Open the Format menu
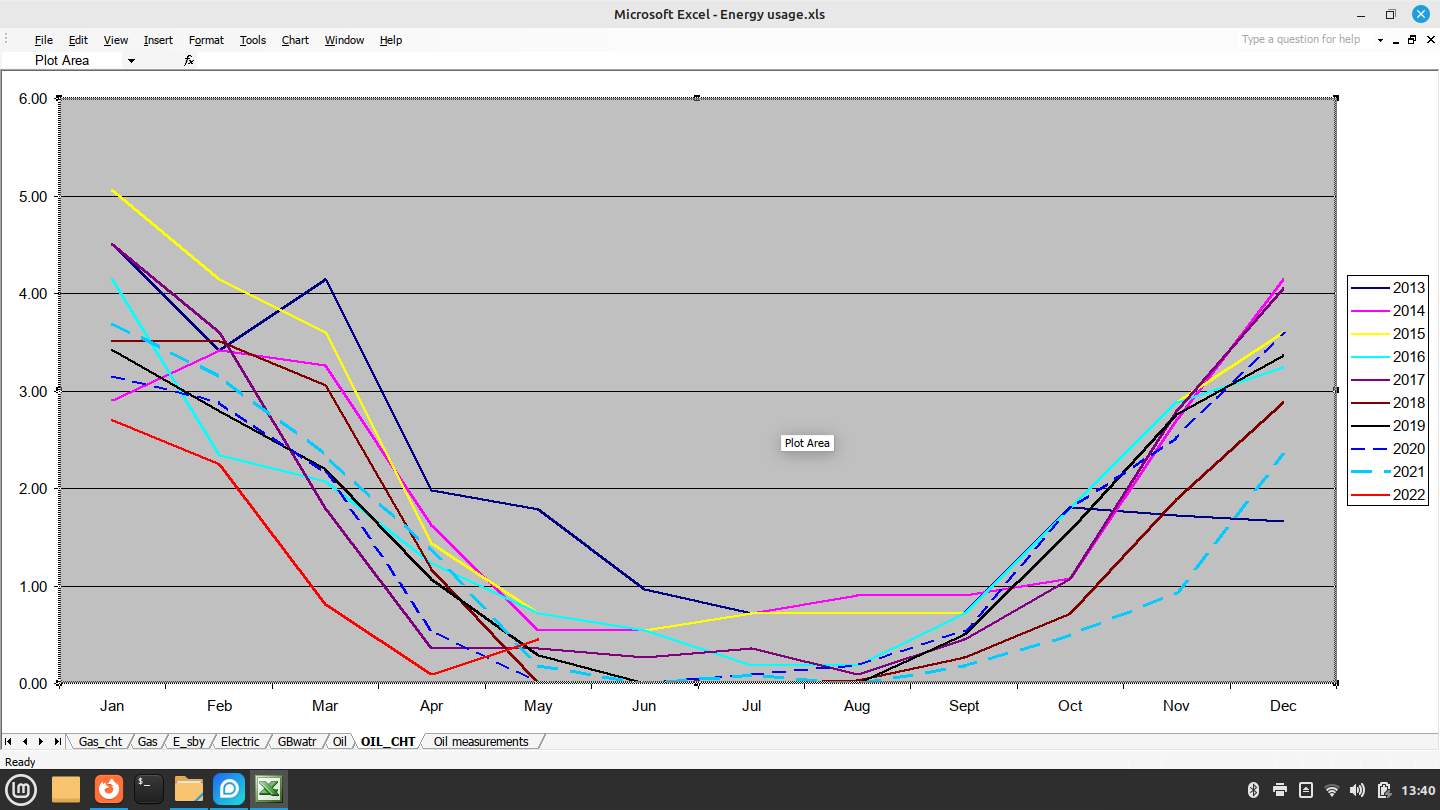Image resolution: width=1440 pixels, height=810 pixels. 206,40
